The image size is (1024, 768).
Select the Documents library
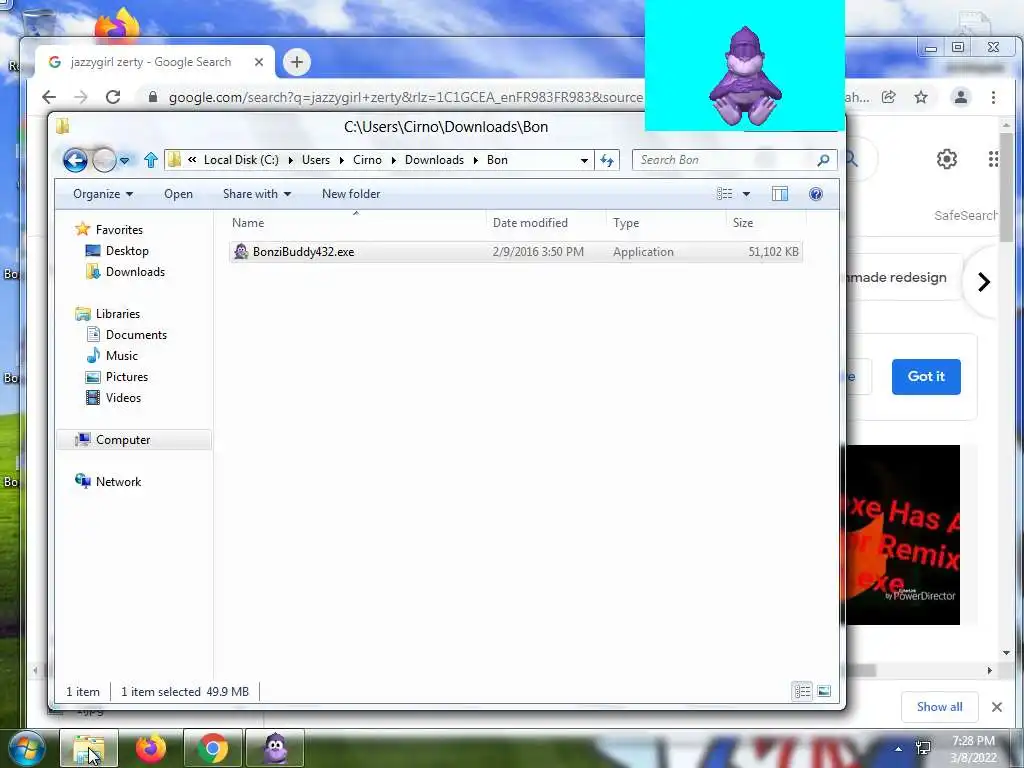tap(136, 335)
